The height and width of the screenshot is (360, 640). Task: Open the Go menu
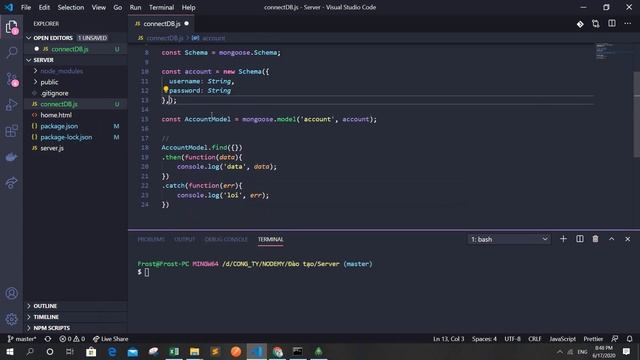click(x=118, y=7)
